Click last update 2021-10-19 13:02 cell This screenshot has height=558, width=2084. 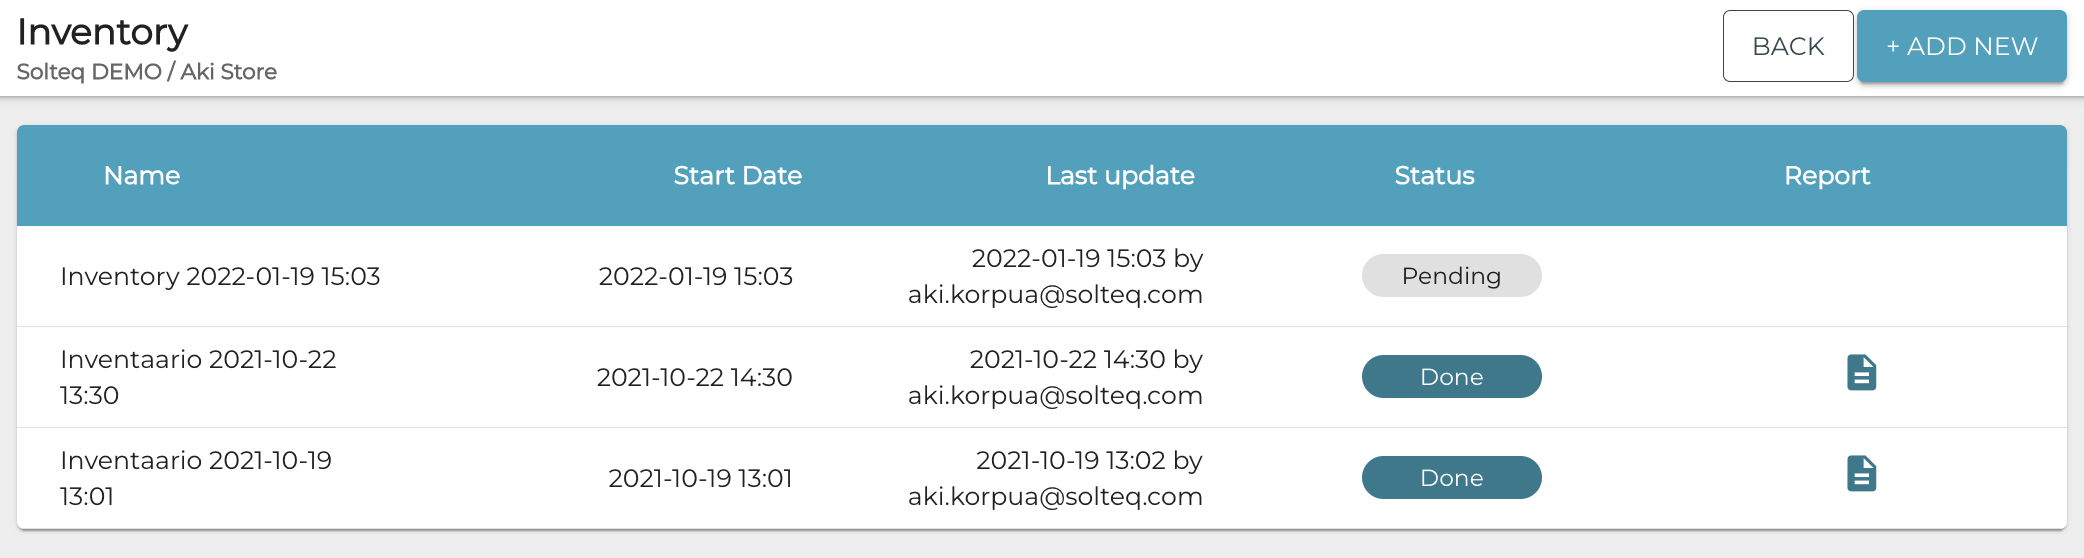tap(1055, 478)
